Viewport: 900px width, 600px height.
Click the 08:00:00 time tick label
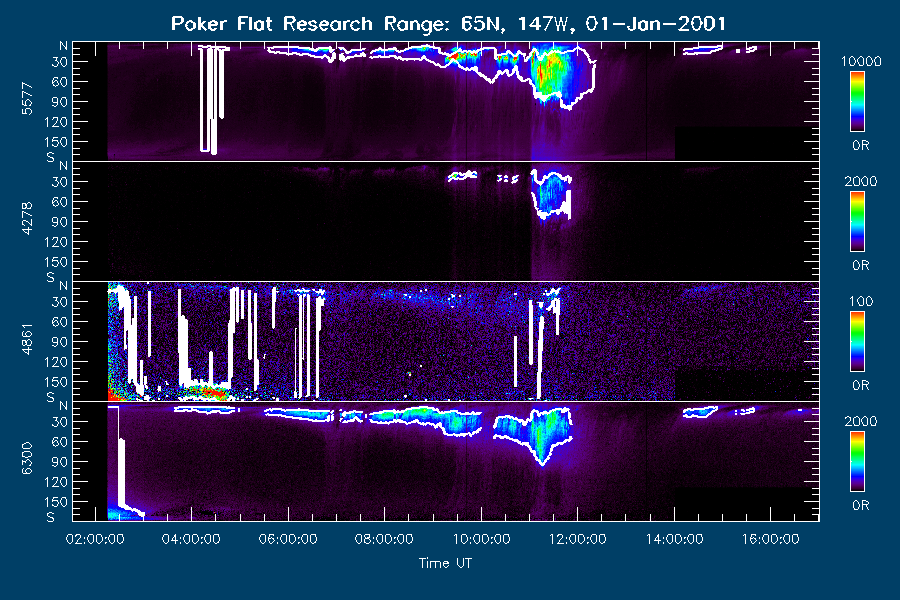click(384, 539)
